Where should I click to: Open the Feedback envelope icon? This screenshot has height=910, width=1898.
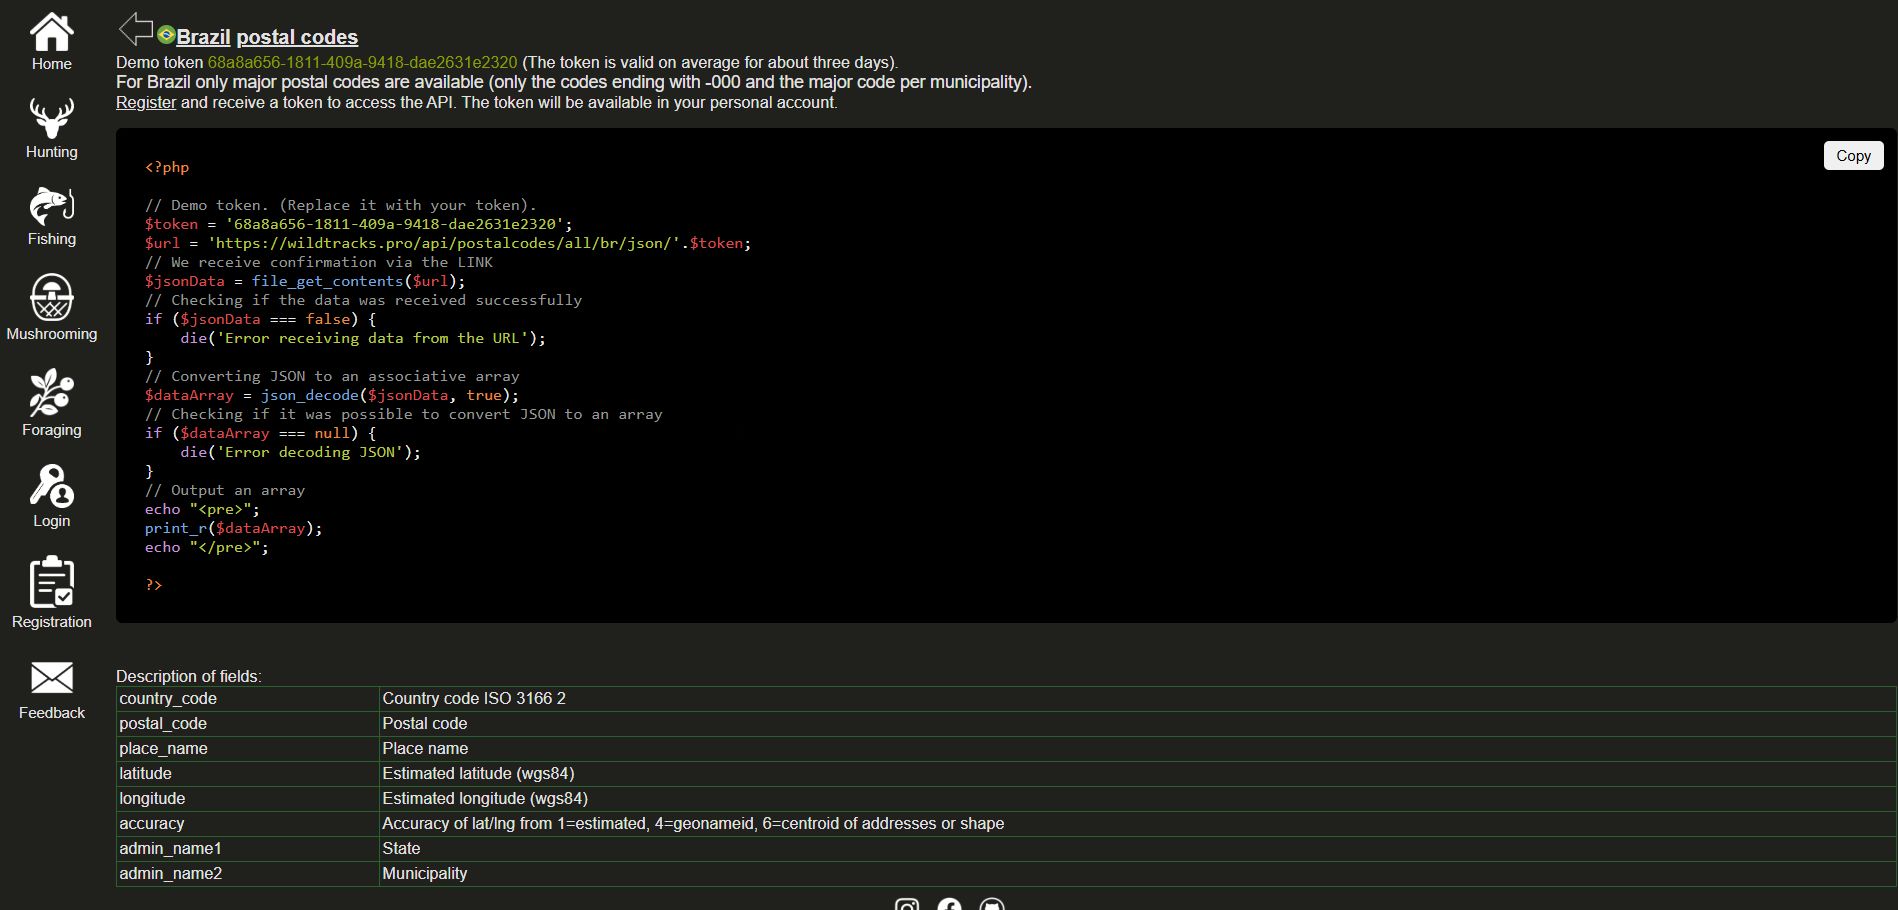click(x=51, y=678)
